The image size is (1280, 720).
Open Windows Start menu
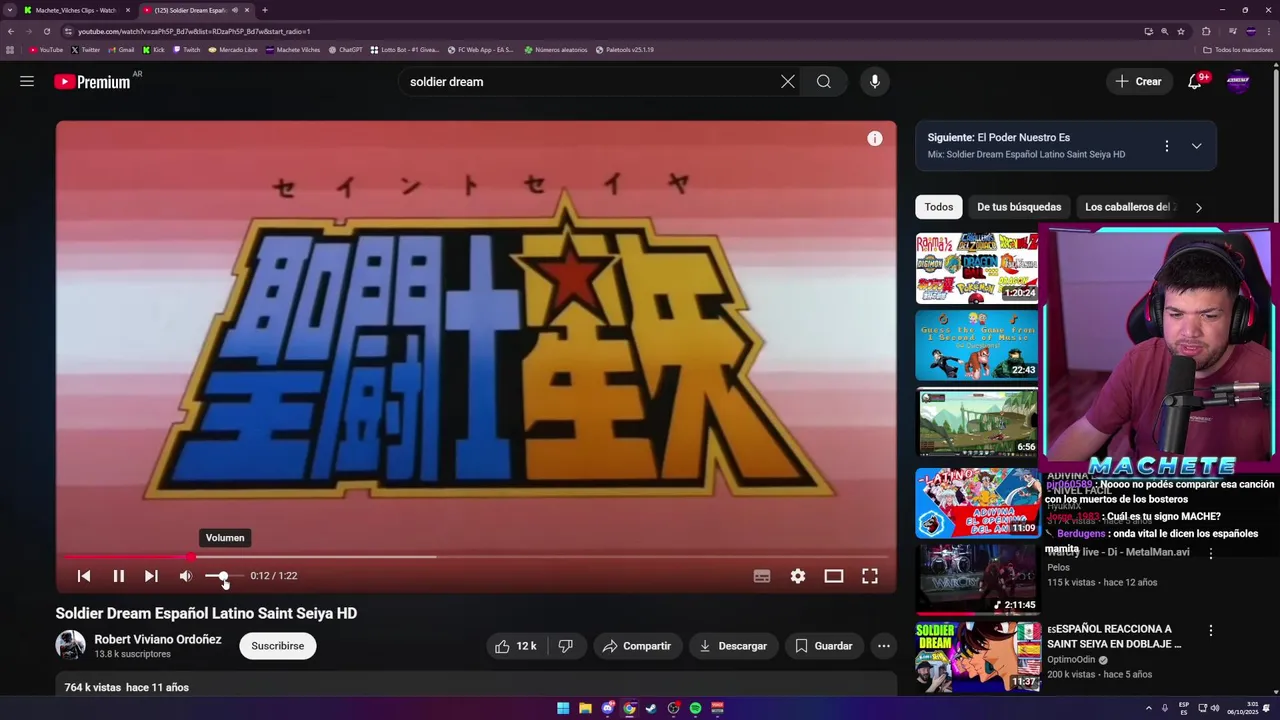(563, 708)
